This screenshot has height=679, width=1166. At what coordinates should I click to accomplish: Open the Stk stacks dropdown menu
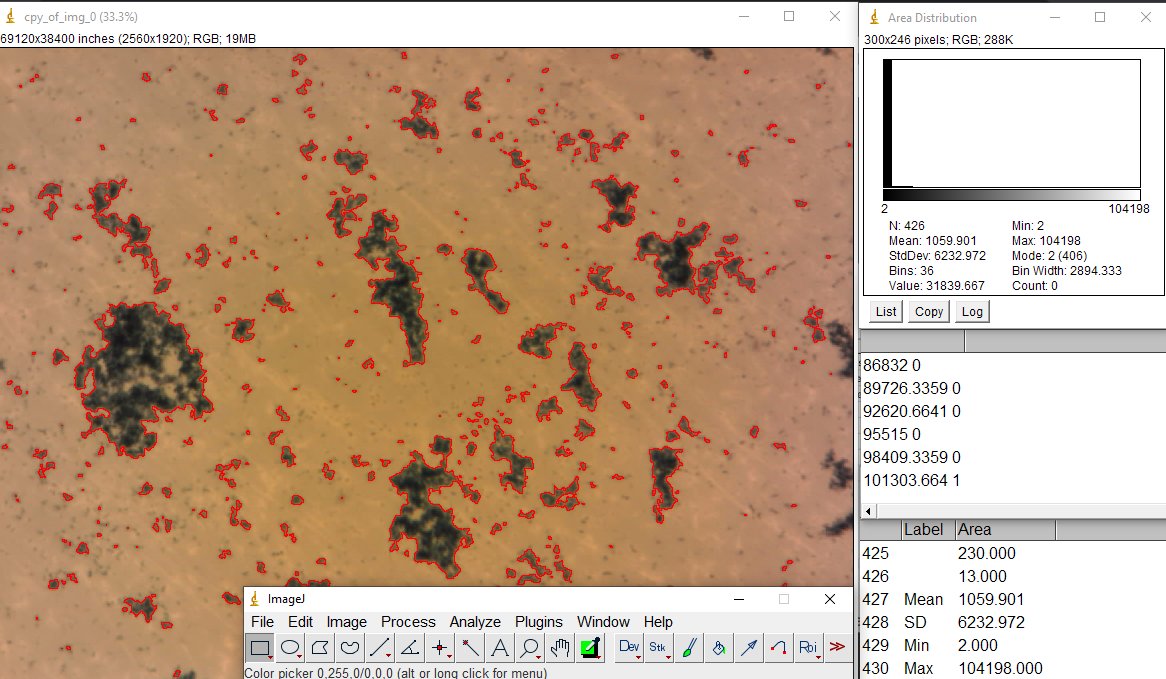(658, 648)
